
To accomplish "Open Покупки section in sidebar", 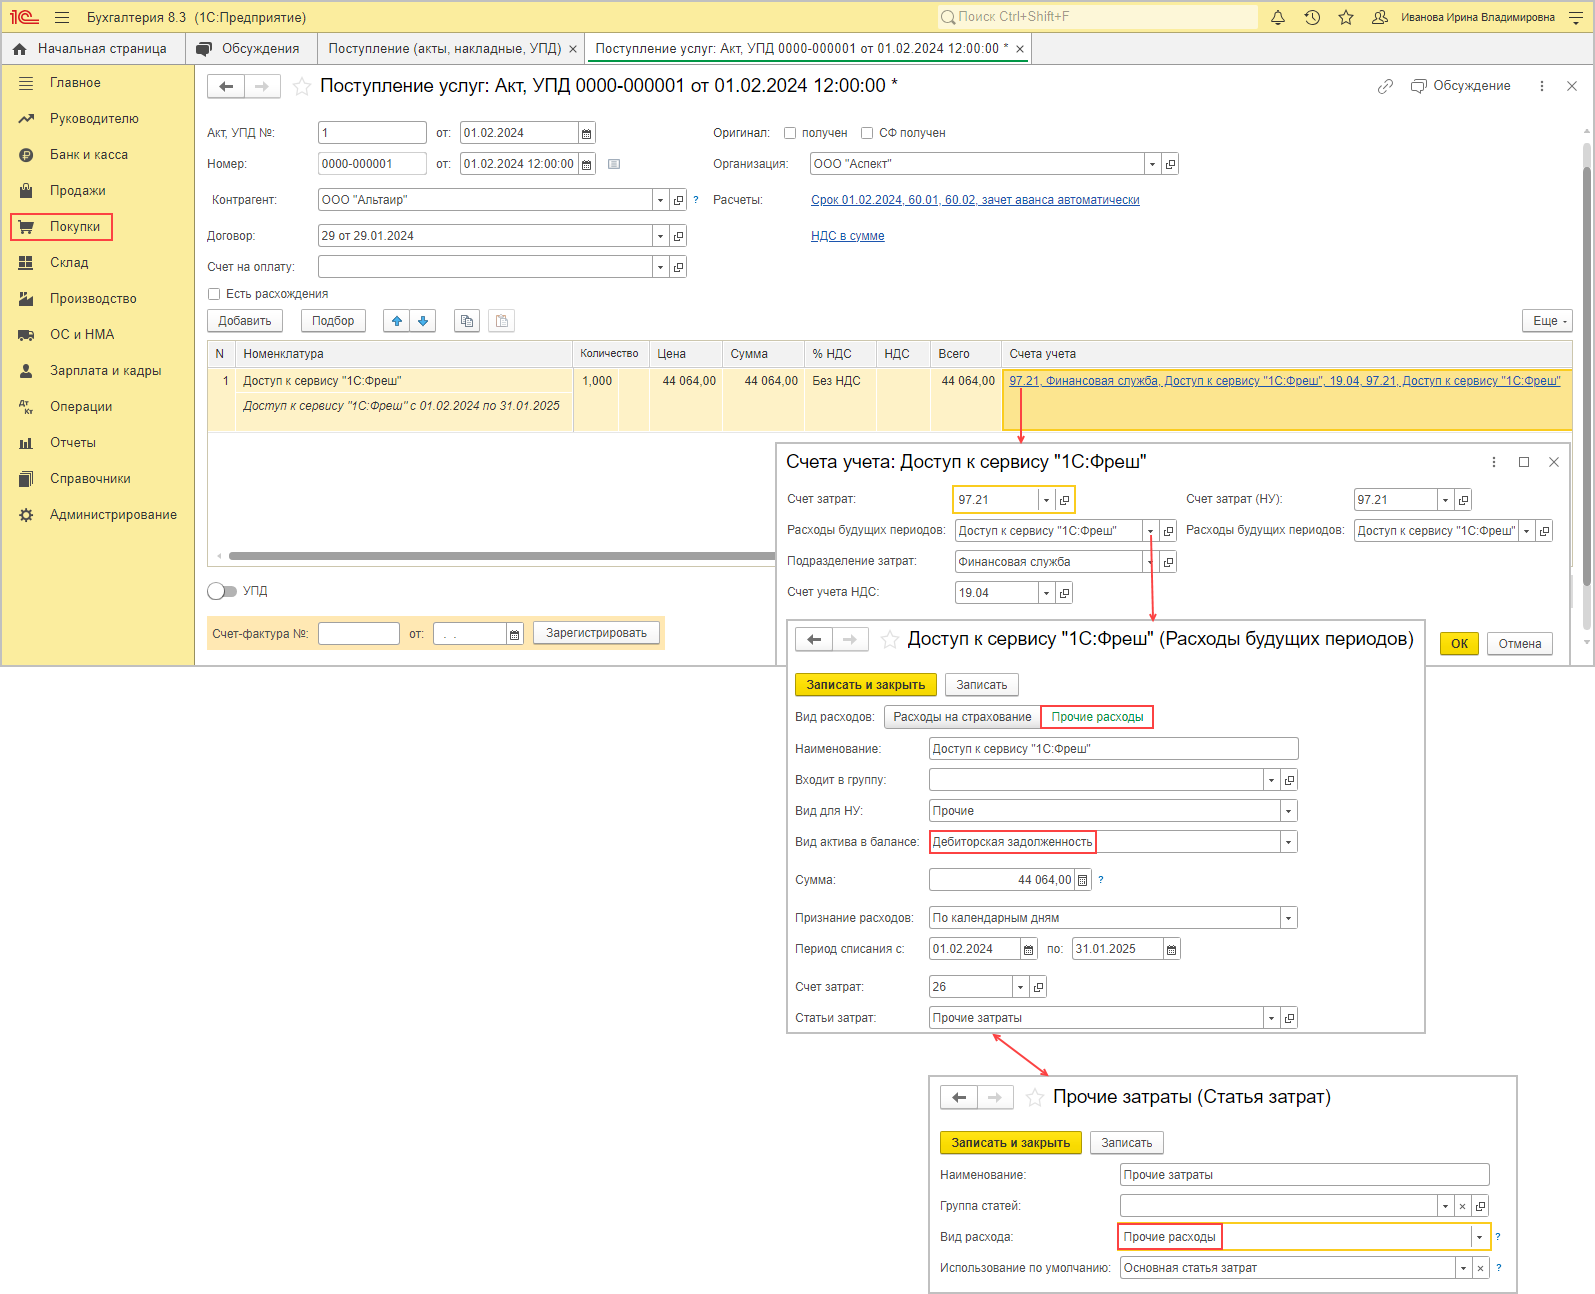I will 75,227.
